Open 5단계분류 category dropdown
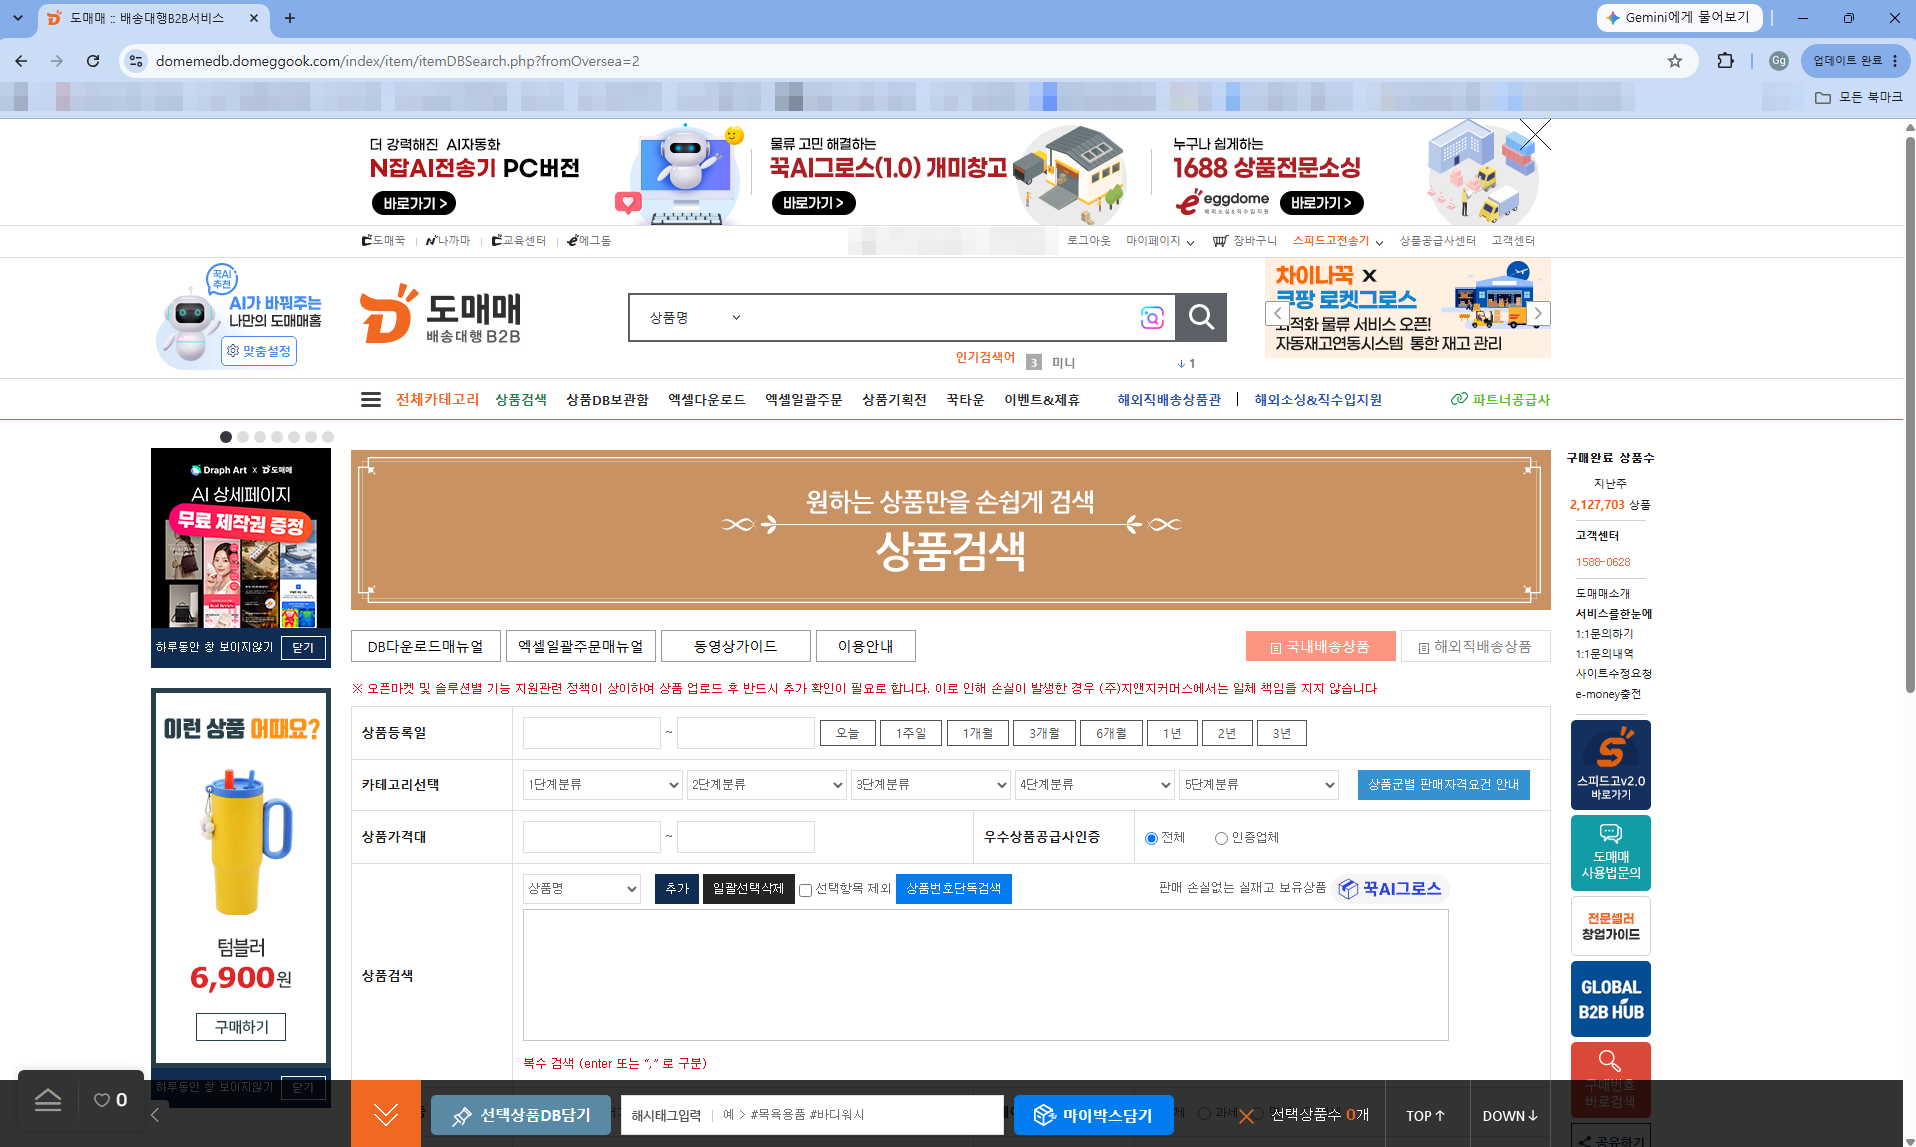Image resolution: width=1916 pixels, height=1147 pixels. point(1259,785)
